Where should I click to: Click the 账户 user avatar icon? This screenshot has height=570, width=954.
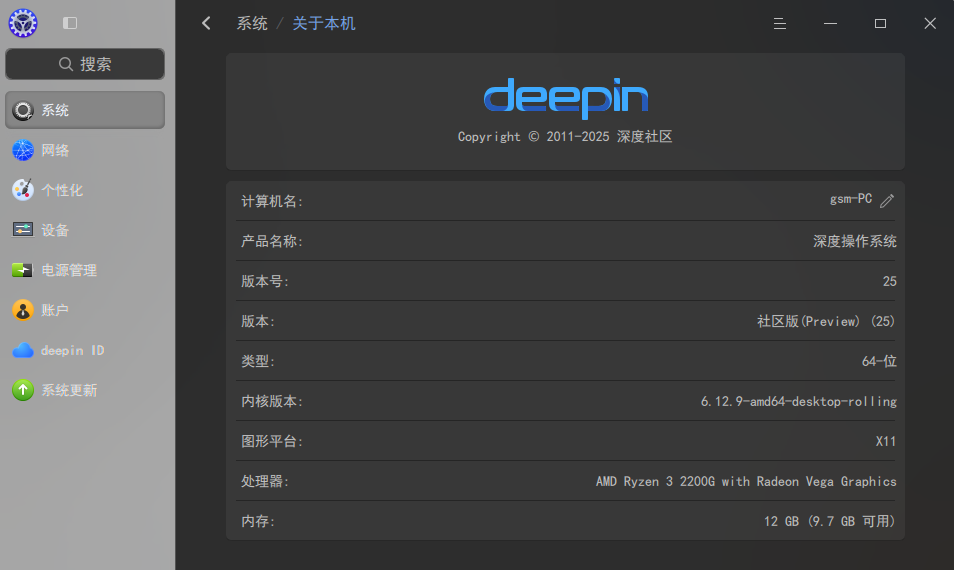(x=23, y=310)
